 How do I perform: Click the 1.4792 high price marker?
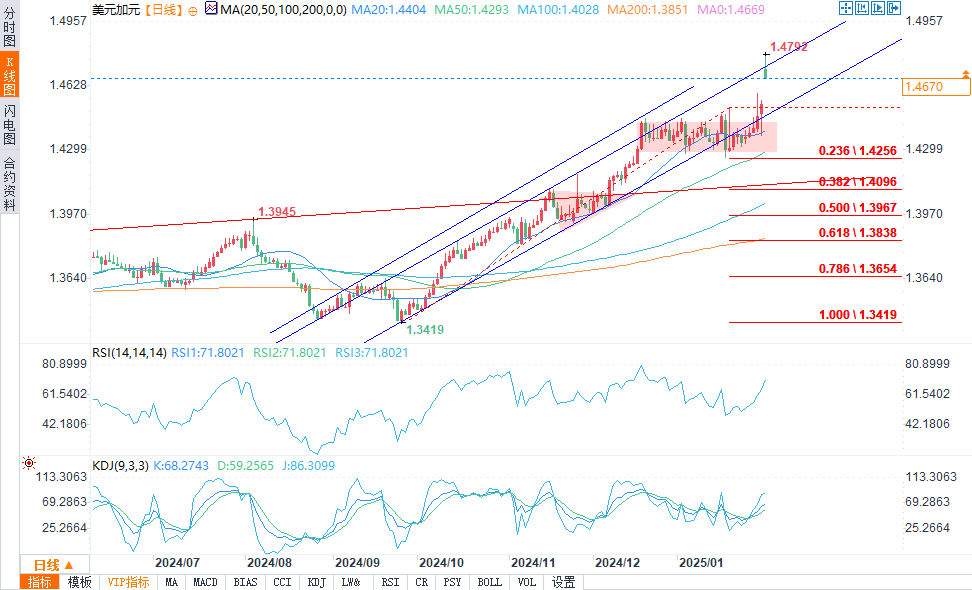tap(789, 46)
